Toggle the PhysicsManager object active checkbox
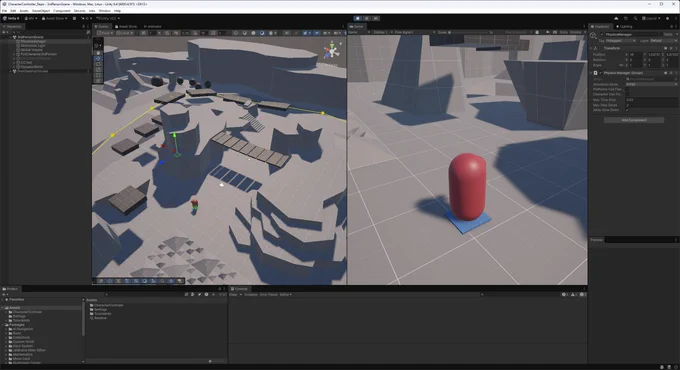Screen dimensions: 680x370 coord(602,34)
